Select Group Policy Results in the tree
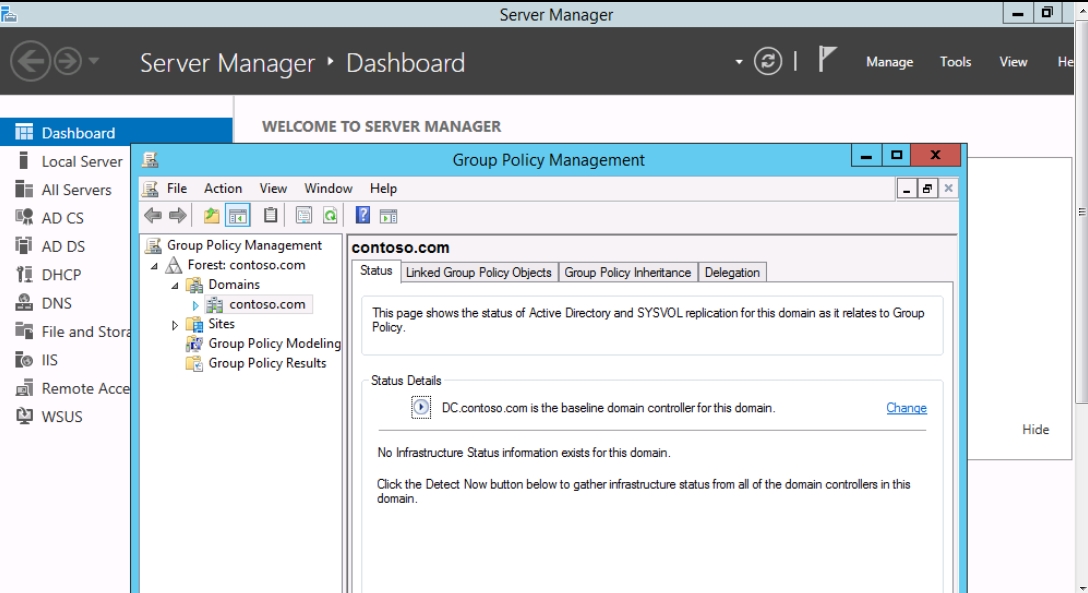This screenshot has width=1088, height=593. 267,363
